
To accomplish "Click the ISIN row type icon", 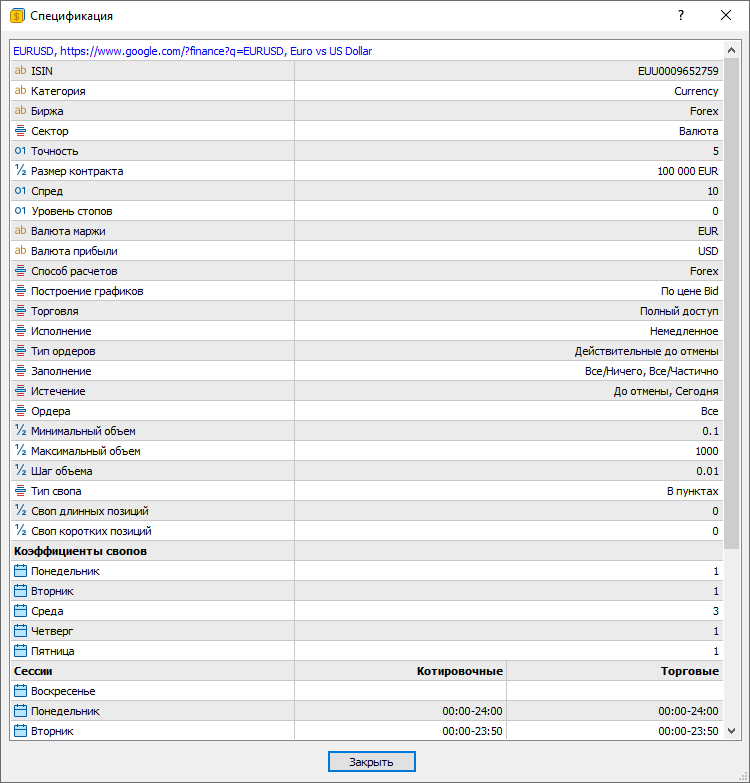I will pyautogui.click(x=20, y=71).
